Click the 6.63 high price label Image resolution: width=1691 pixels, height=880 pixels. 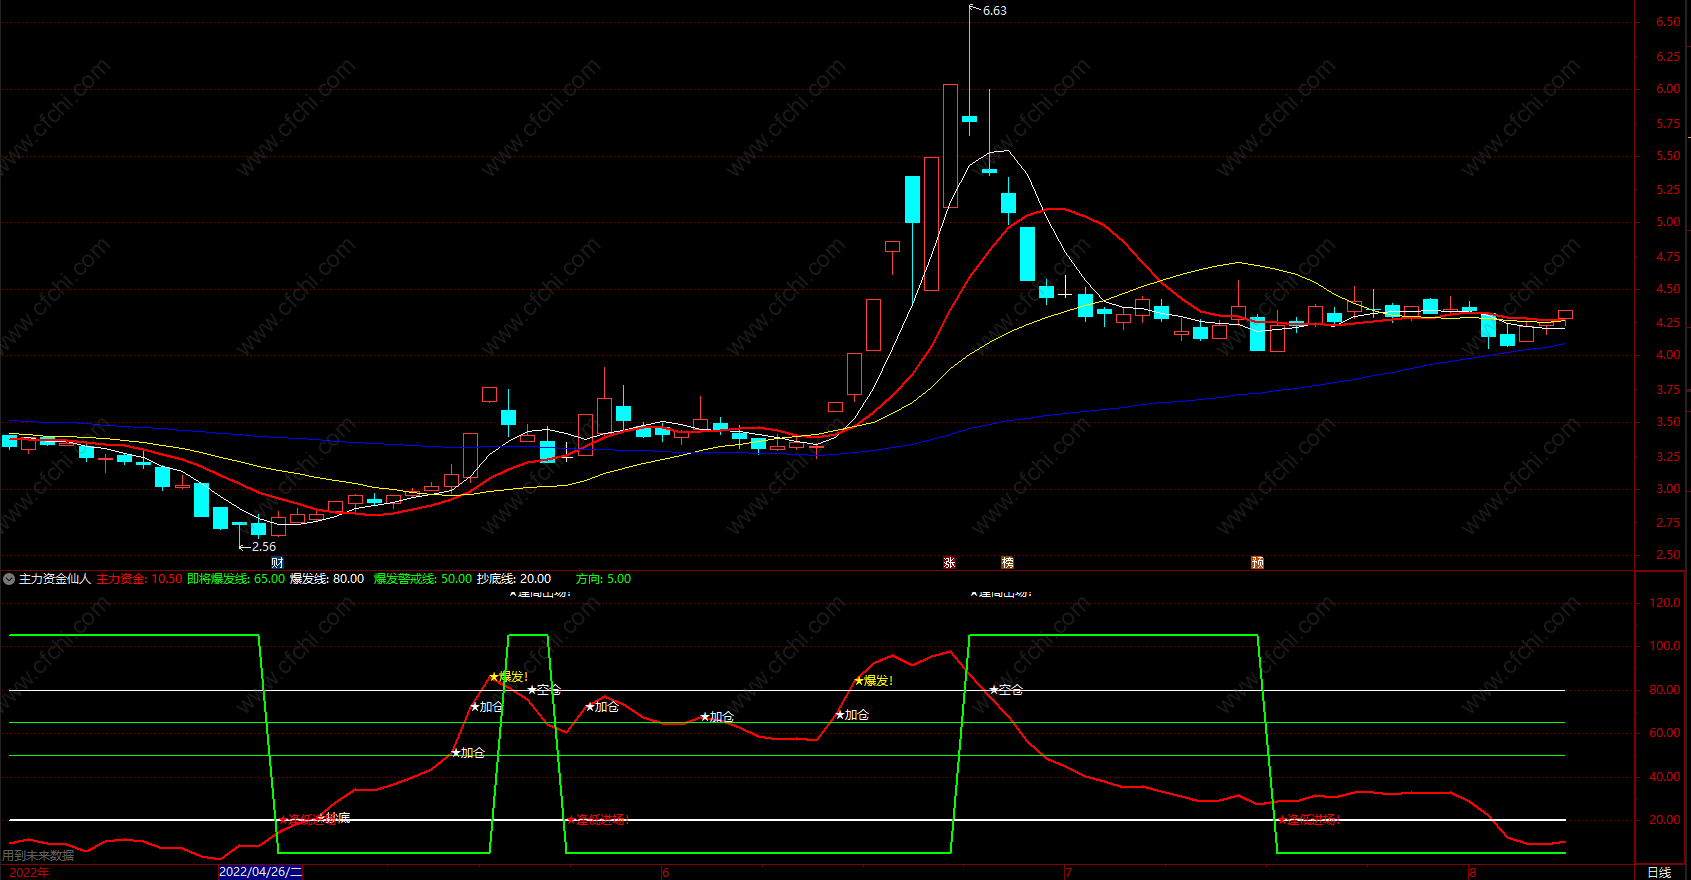click(x=994, y=11)
